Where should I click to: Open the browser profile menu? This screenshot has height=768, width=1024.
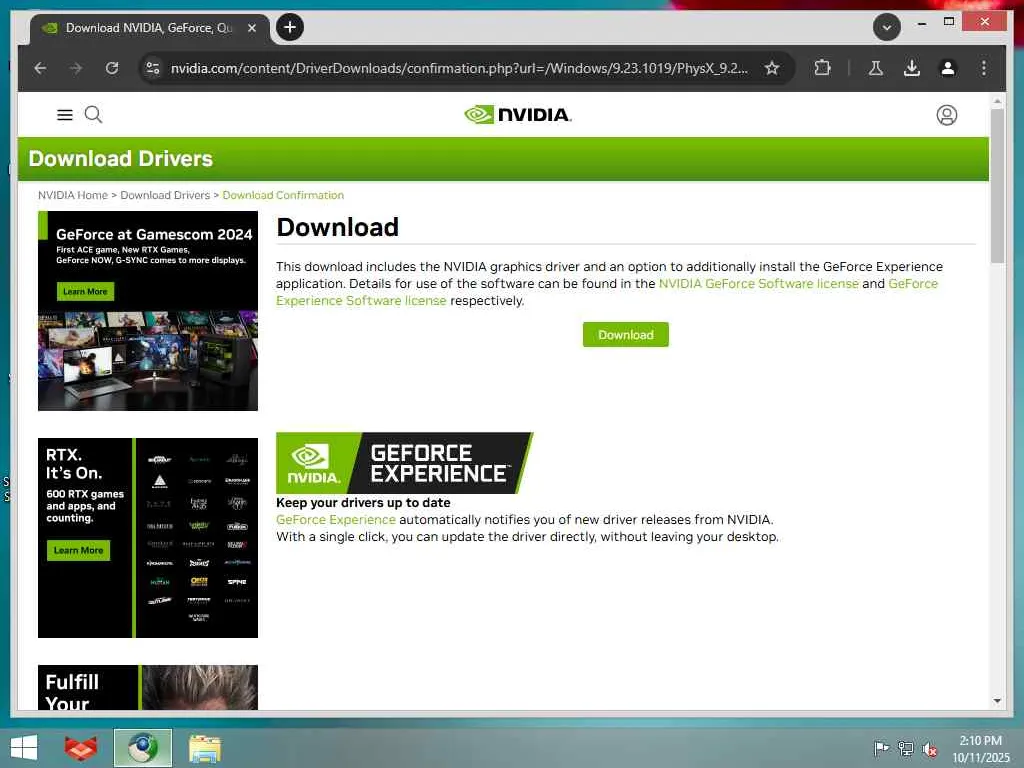tap(948, 68)
